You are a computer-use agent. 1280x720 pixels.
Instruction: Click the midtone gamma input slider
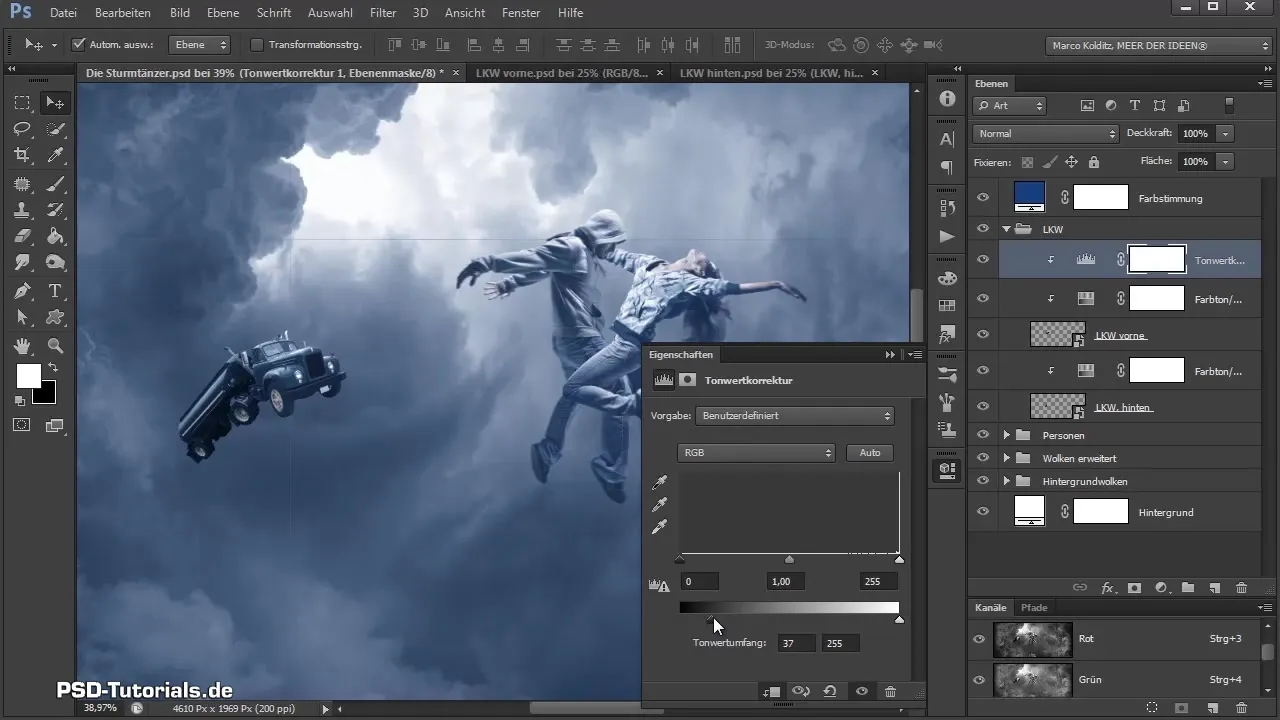point(789,560)
